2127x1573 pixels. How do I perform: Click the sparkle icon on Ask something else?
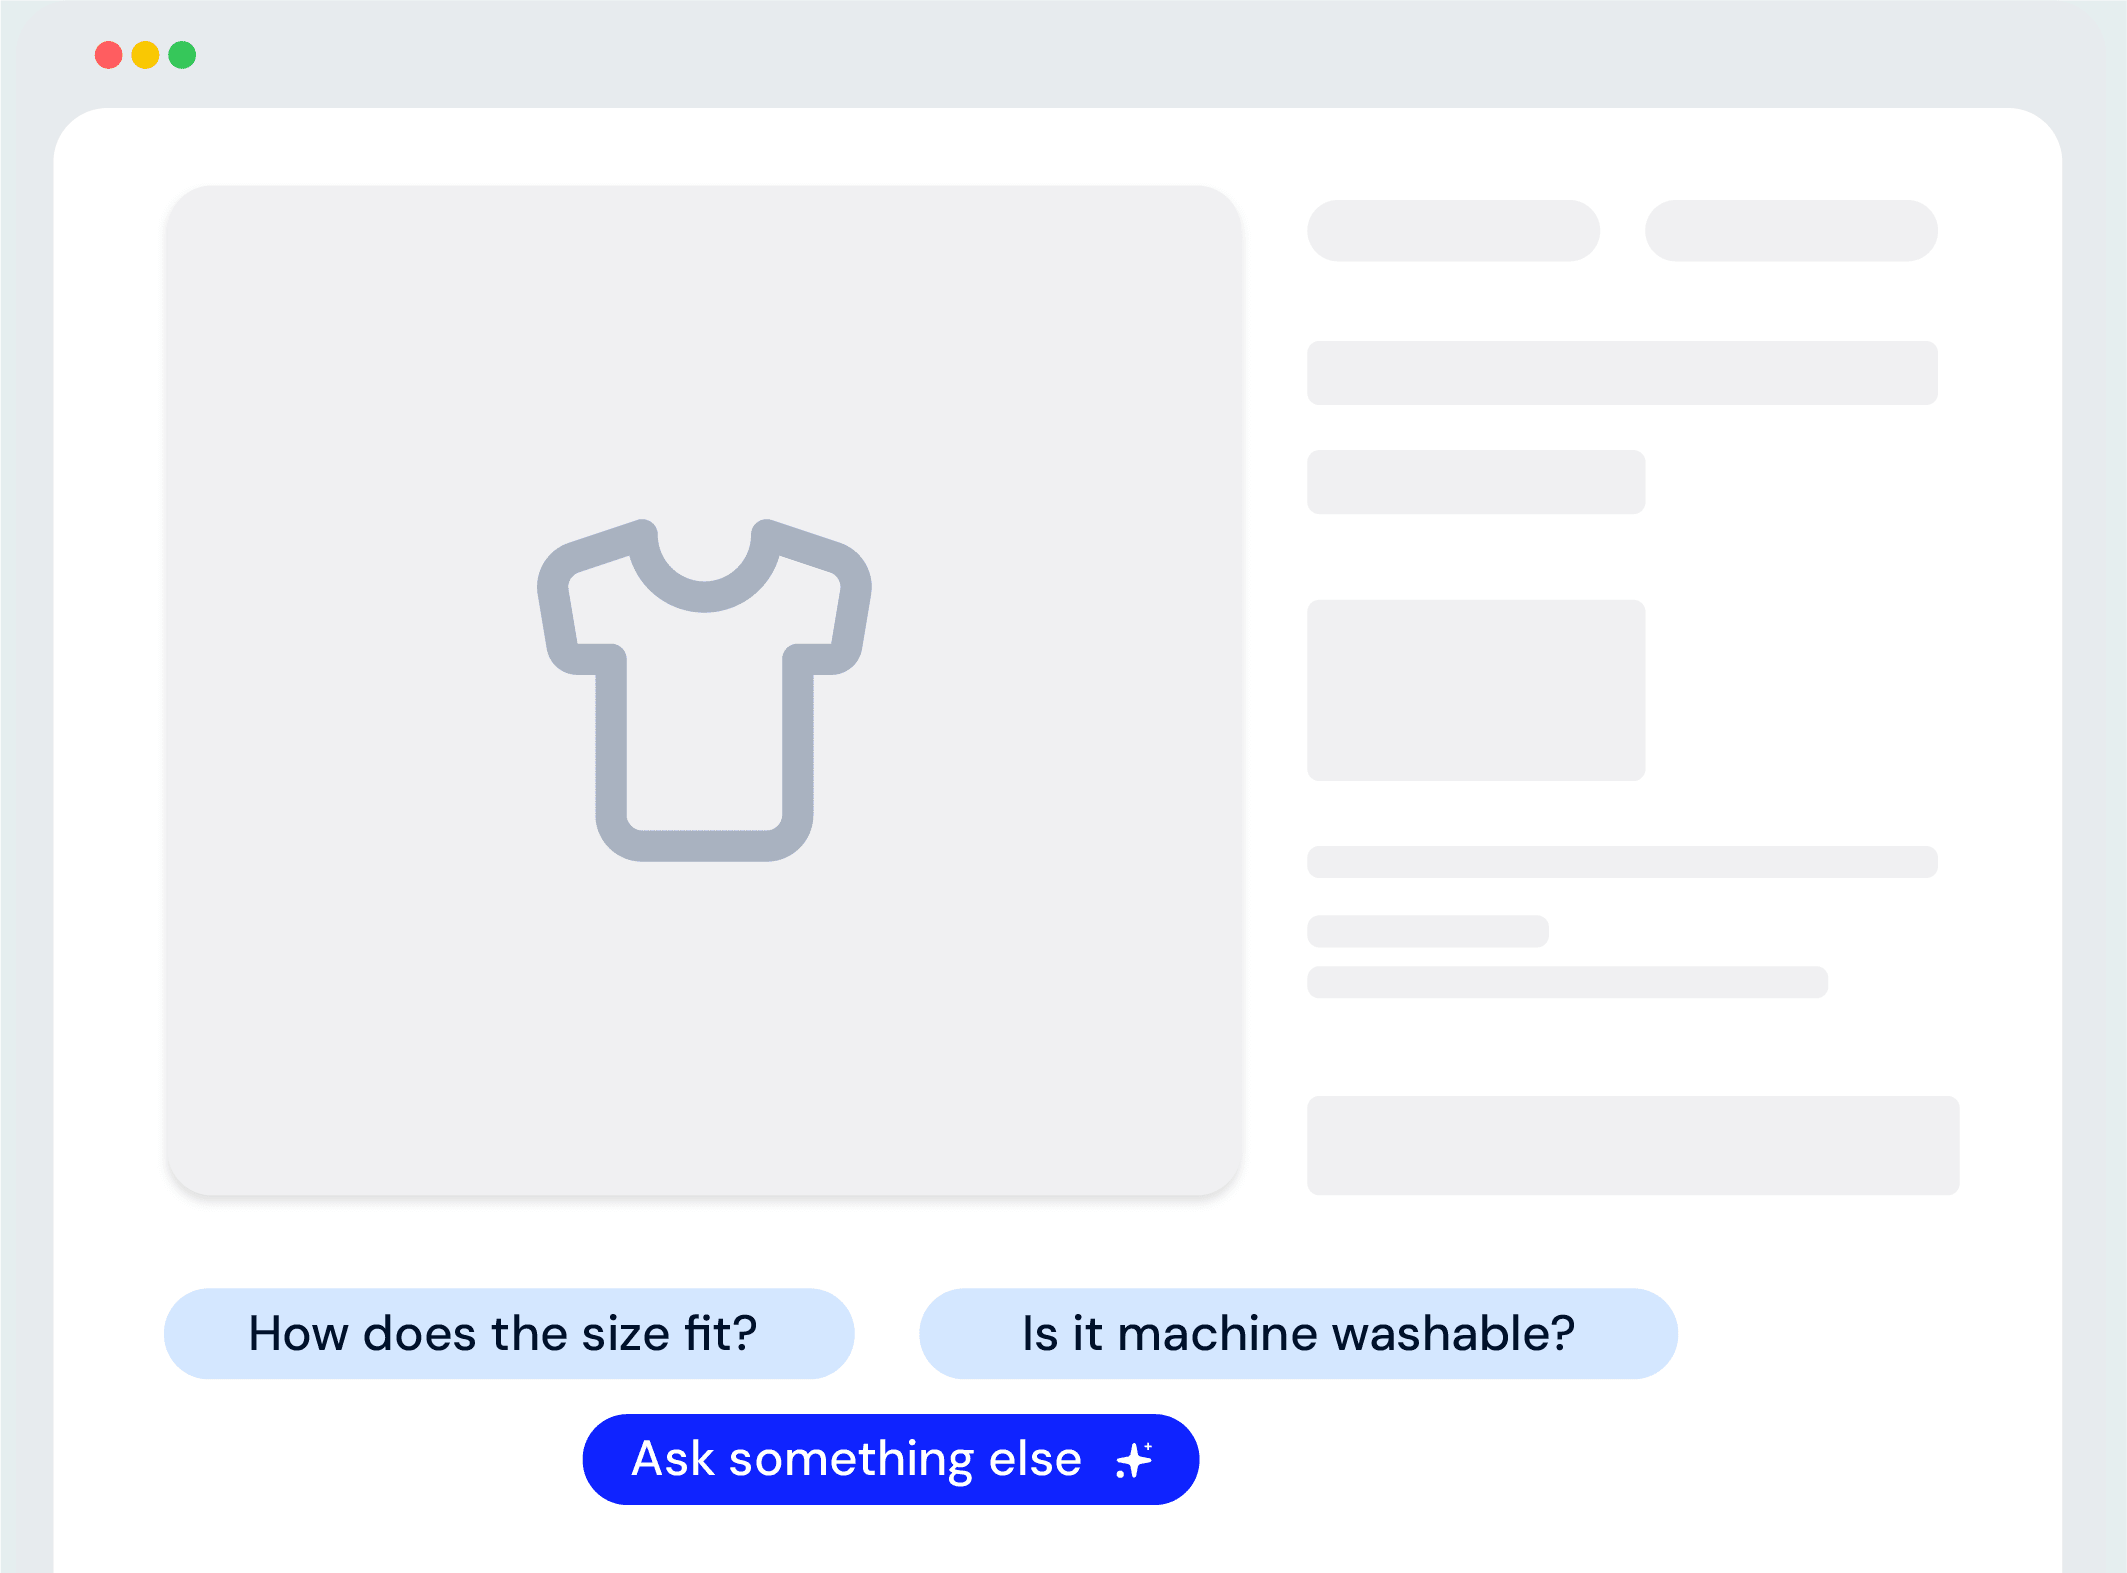click(1135, 1459)
